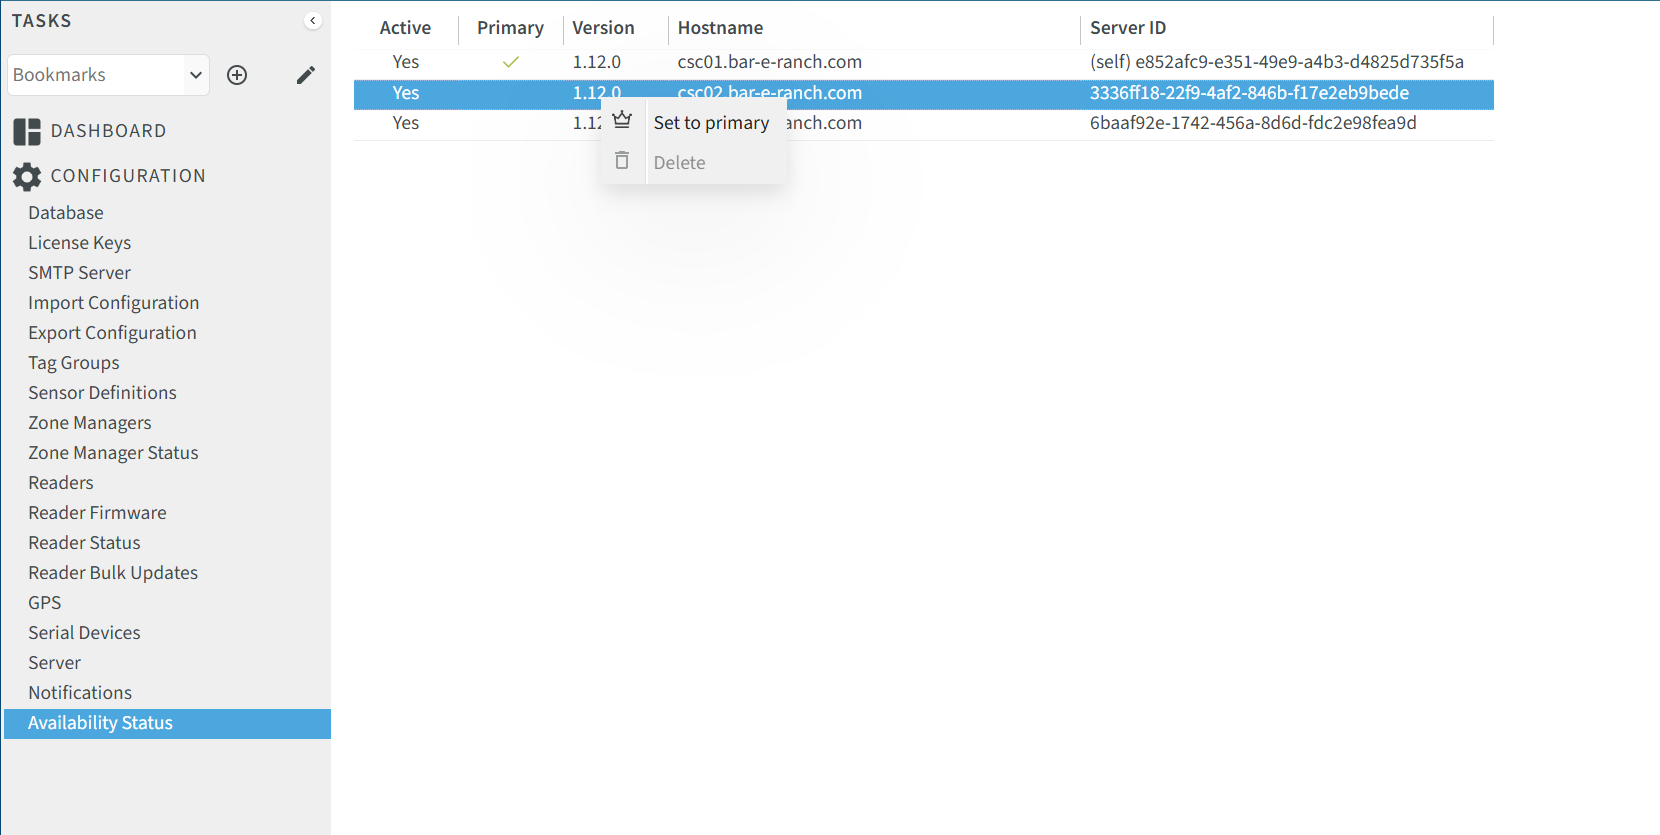Click the add bookmark plus icon
Image resolution: width=1660 pixels, height=835 pixels.
tap(237, 75)
